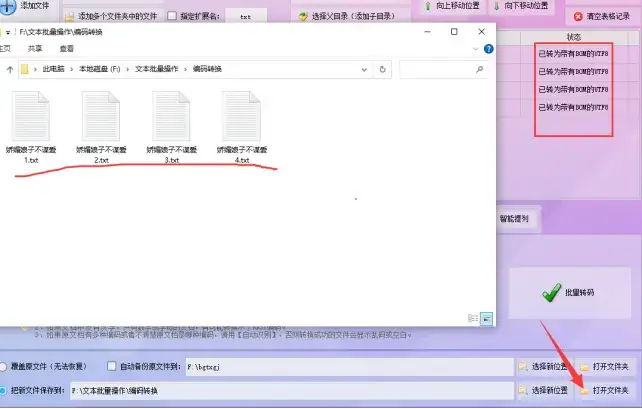Enable the 指定扩展名 checkbox
This screenshot has width=642, height=409.
[x=172, y=17]
